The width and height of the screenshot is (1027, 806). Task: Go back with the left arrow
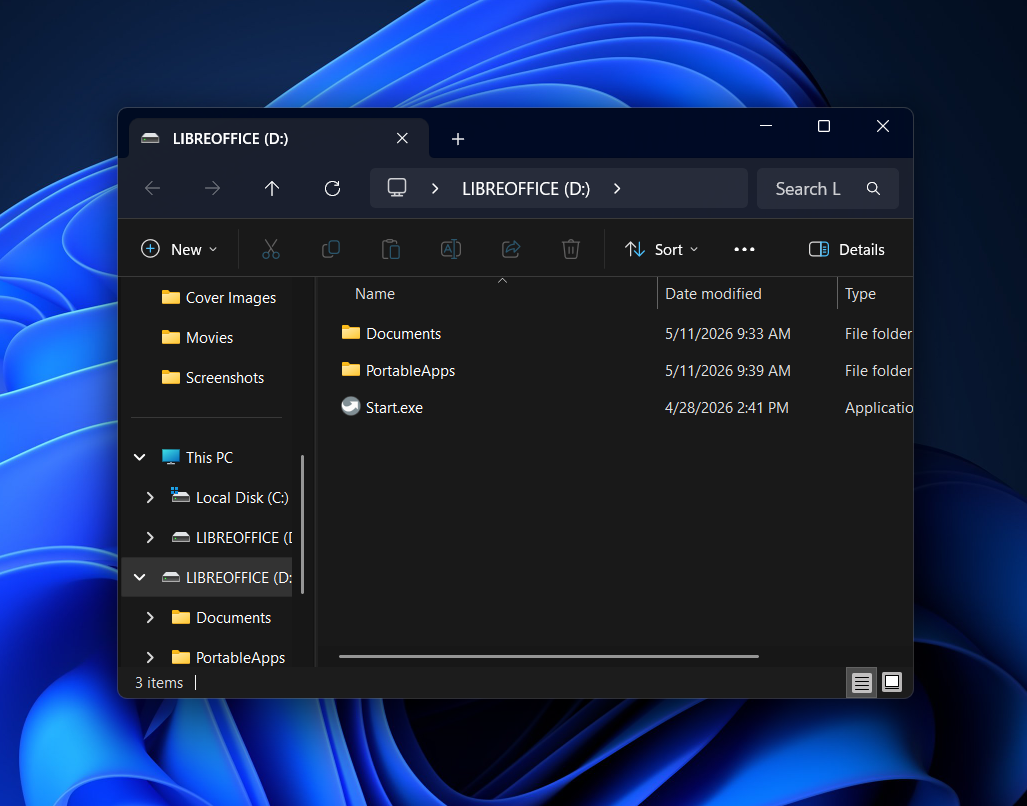(x=153, y=189)
